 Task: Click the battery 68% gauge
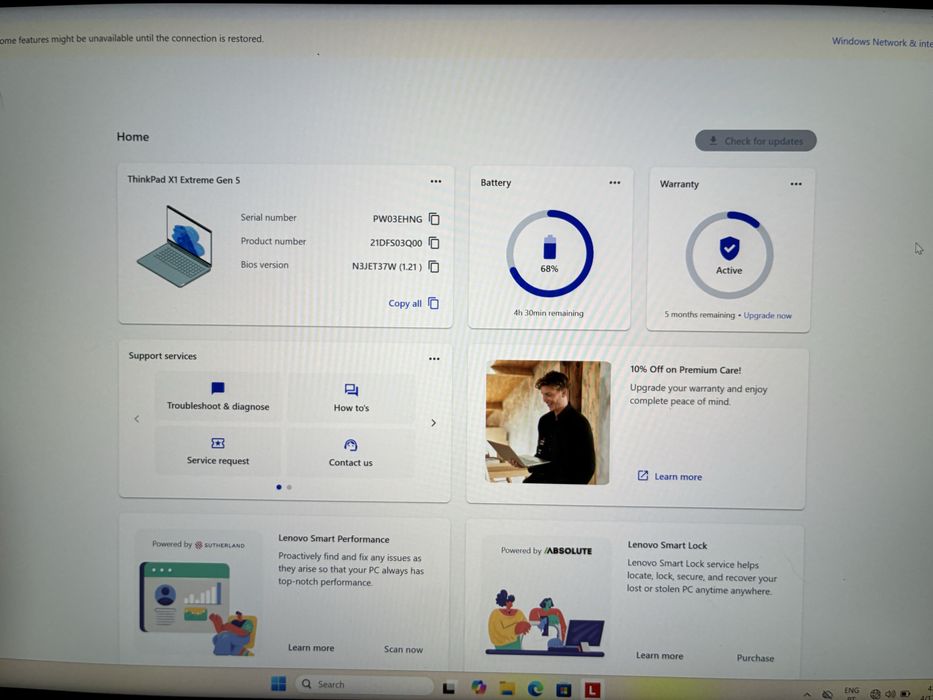point(550,254)
